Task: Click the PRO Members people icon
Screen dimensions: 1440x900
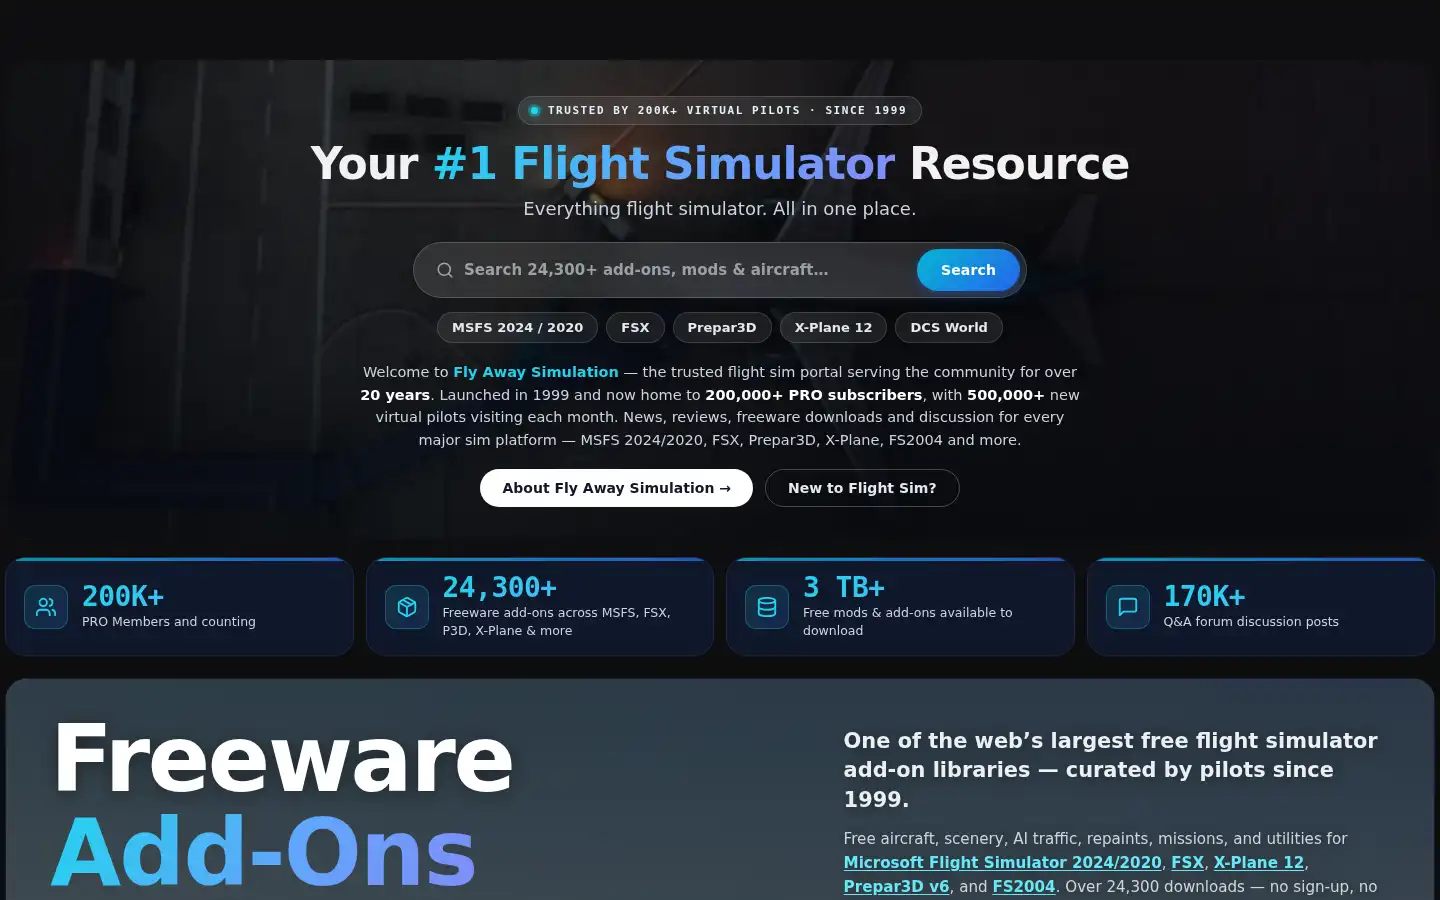Action: pos(46,607)
